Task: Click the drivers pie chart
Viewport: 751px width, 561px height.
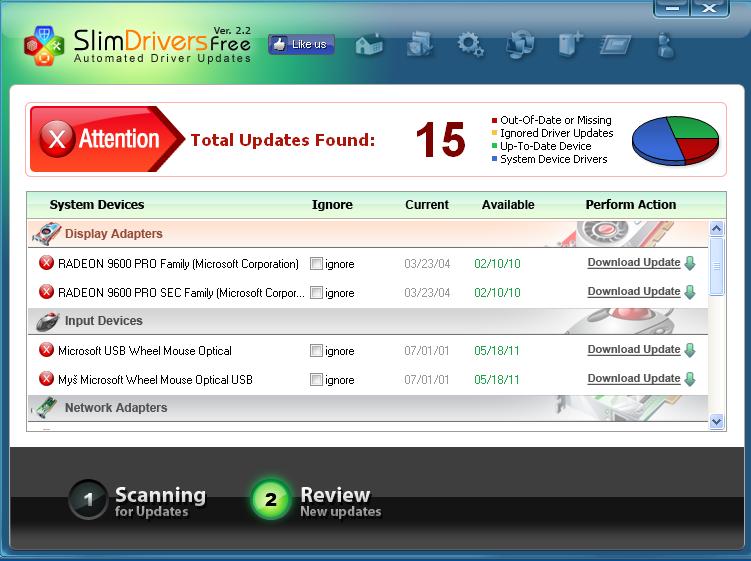Action: (x=675, y=140)
